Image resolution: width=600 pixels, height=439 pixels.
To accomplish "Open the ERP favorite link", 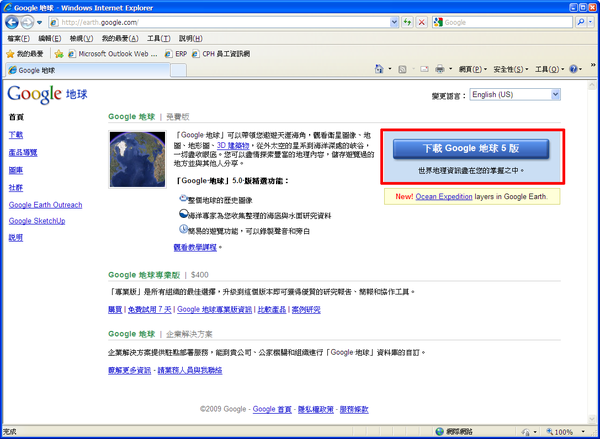I will (x=176, y=54).
